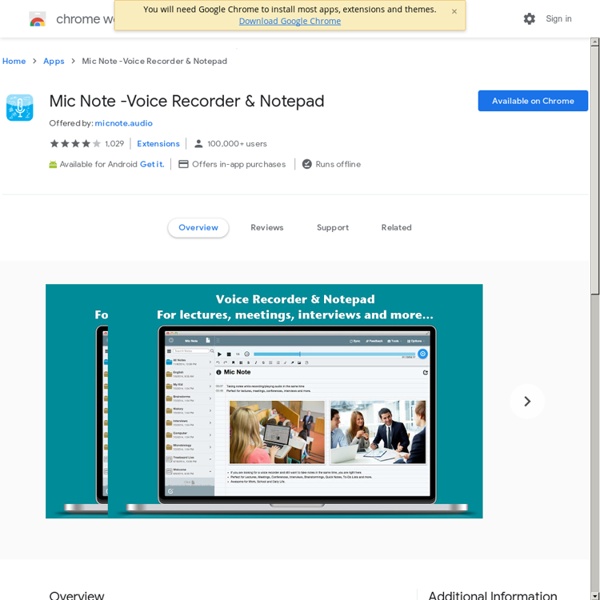View the Related tab
Viewport: 600px width, 600px height.
coord(396,228)
